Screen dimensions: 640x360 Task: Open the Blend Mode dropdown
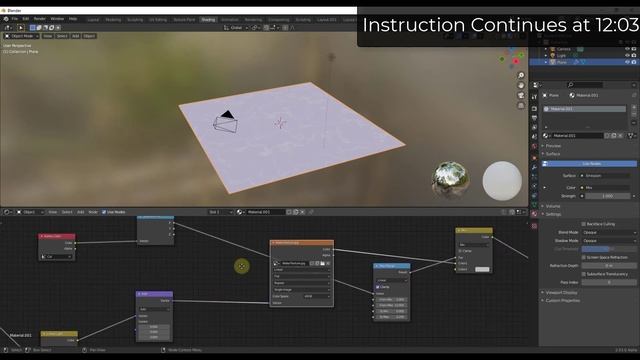point(609,232)
